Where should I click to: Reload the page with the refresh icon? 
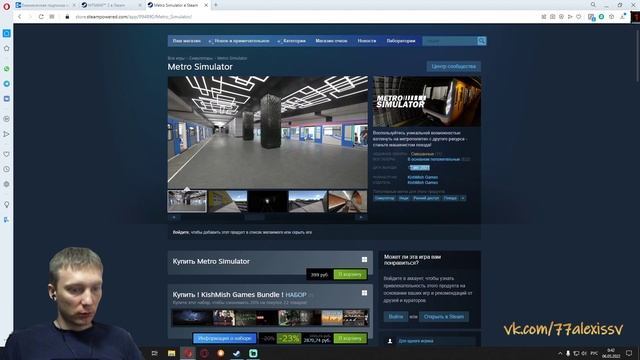click(x=41, y=17)
